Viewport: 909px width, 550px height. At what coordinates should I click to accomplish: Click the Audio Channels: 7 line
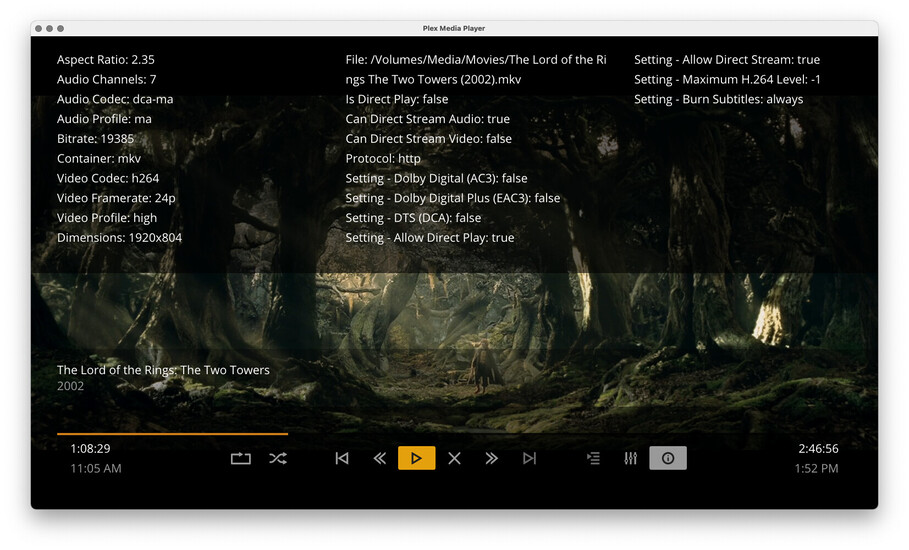107,79
